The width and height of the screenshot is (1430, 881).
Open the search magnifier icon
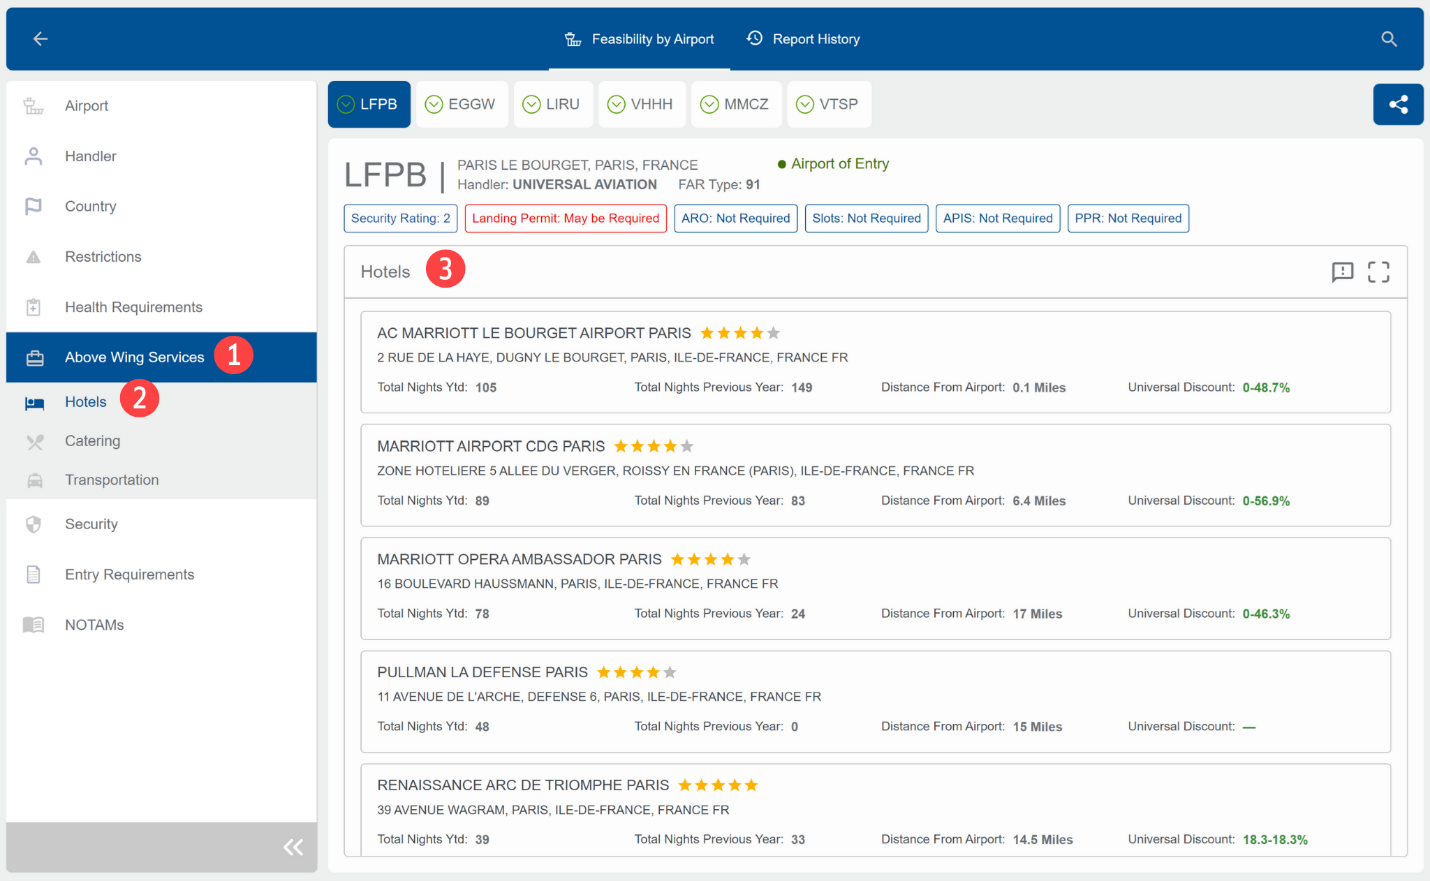coord(1389,39)
